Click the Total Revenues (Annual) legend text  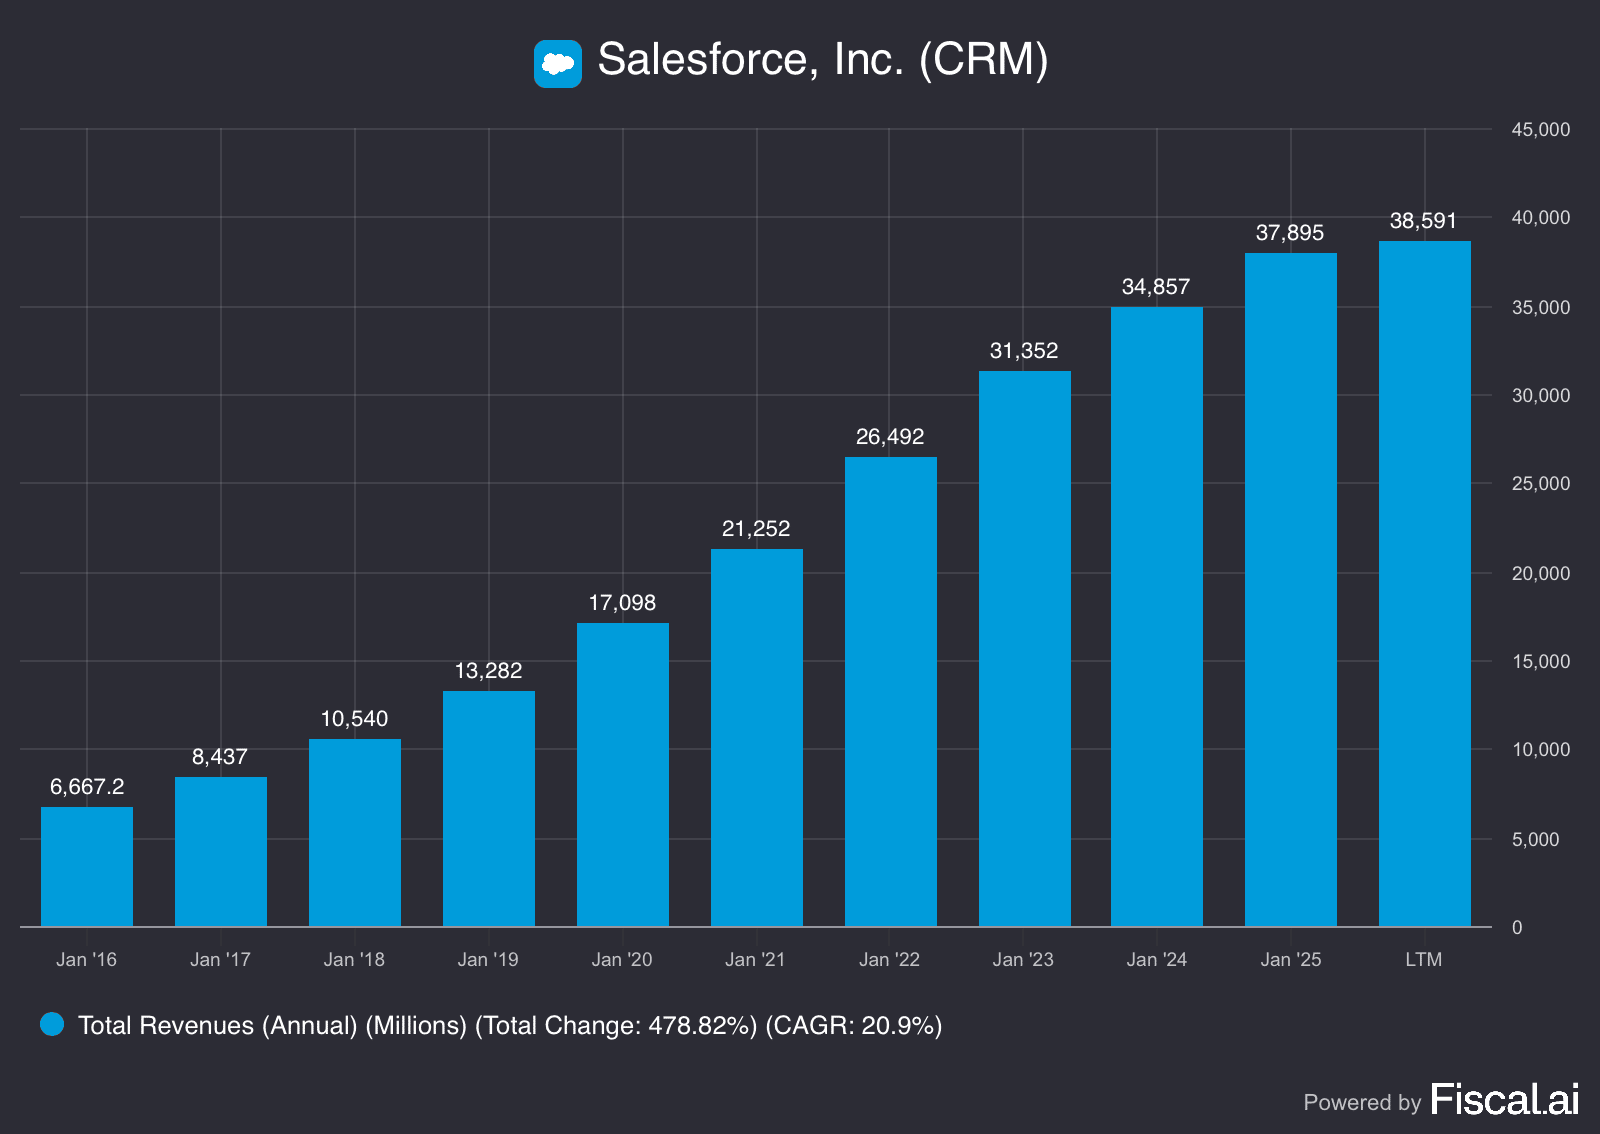tap(510, 1026)
